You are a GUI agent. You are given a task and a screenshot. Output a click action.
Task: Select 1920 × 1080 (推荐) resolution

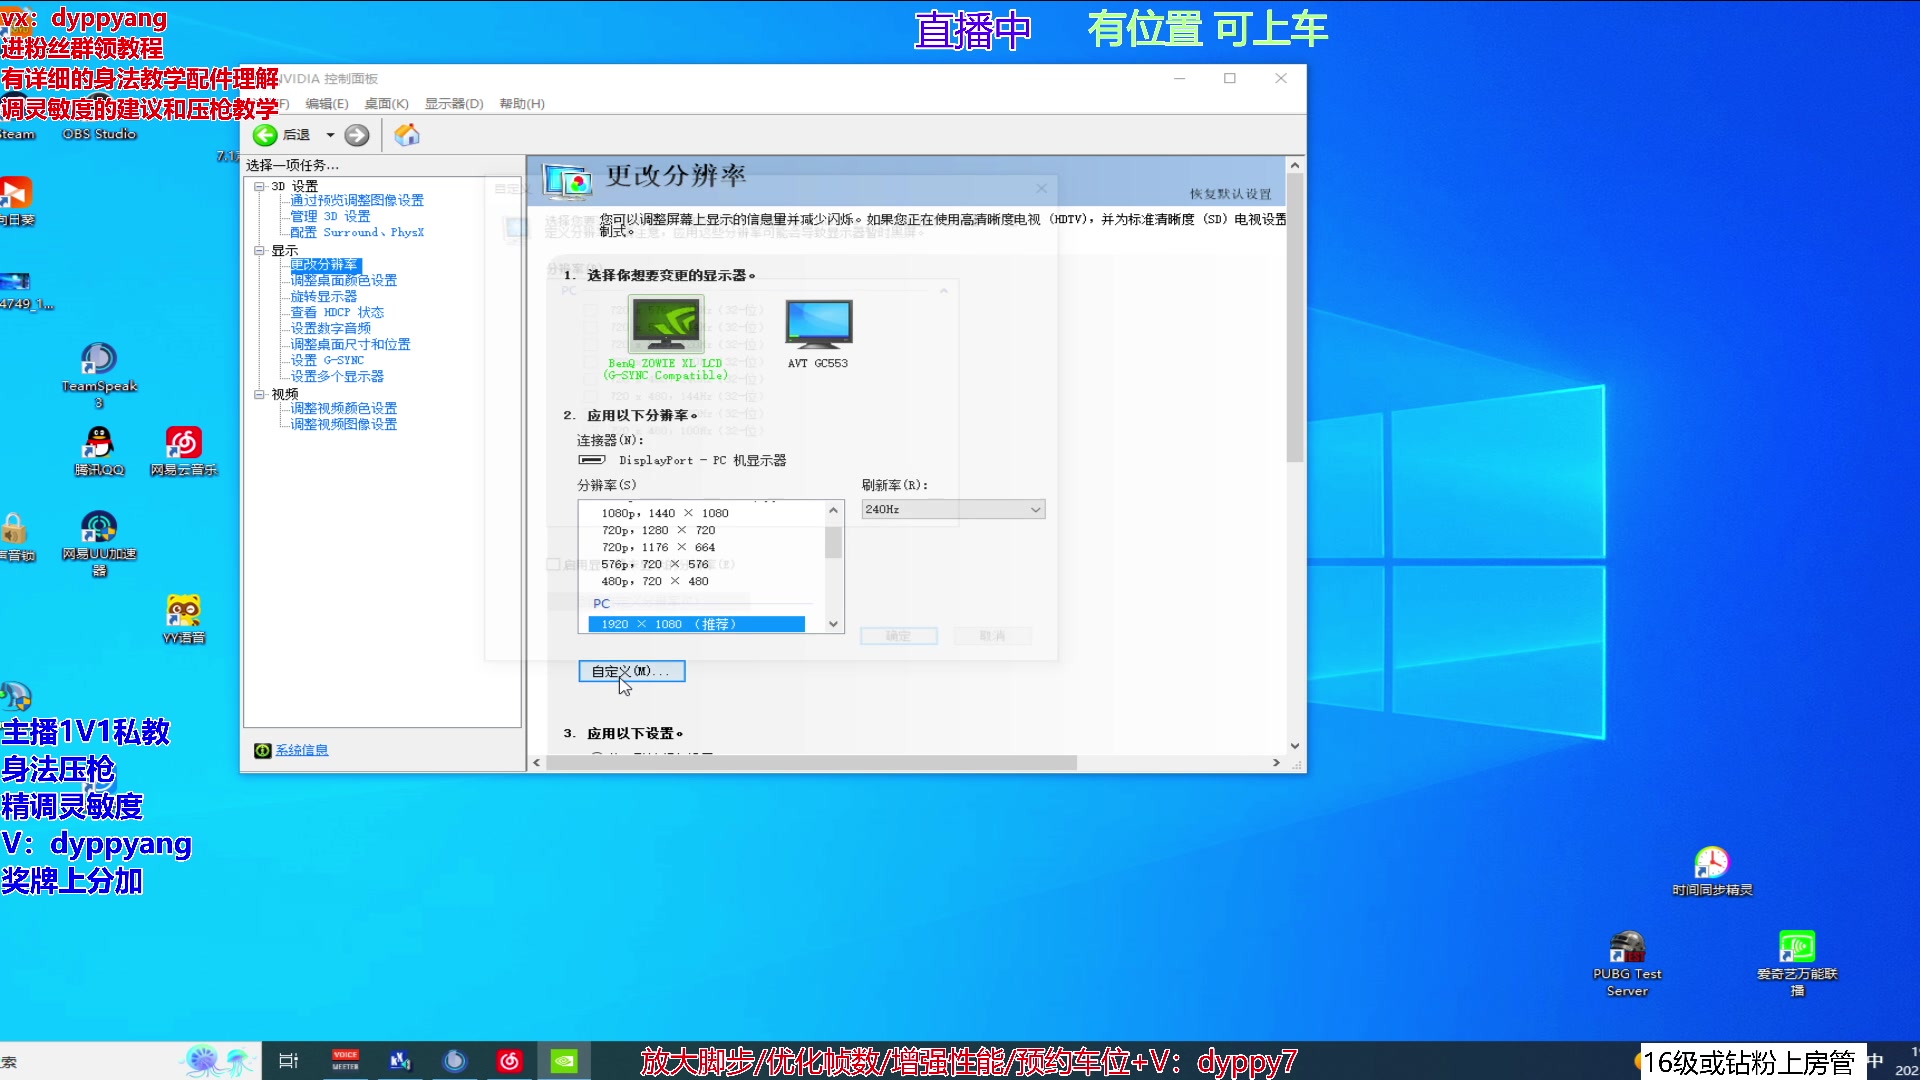click(x=697, y=624)
